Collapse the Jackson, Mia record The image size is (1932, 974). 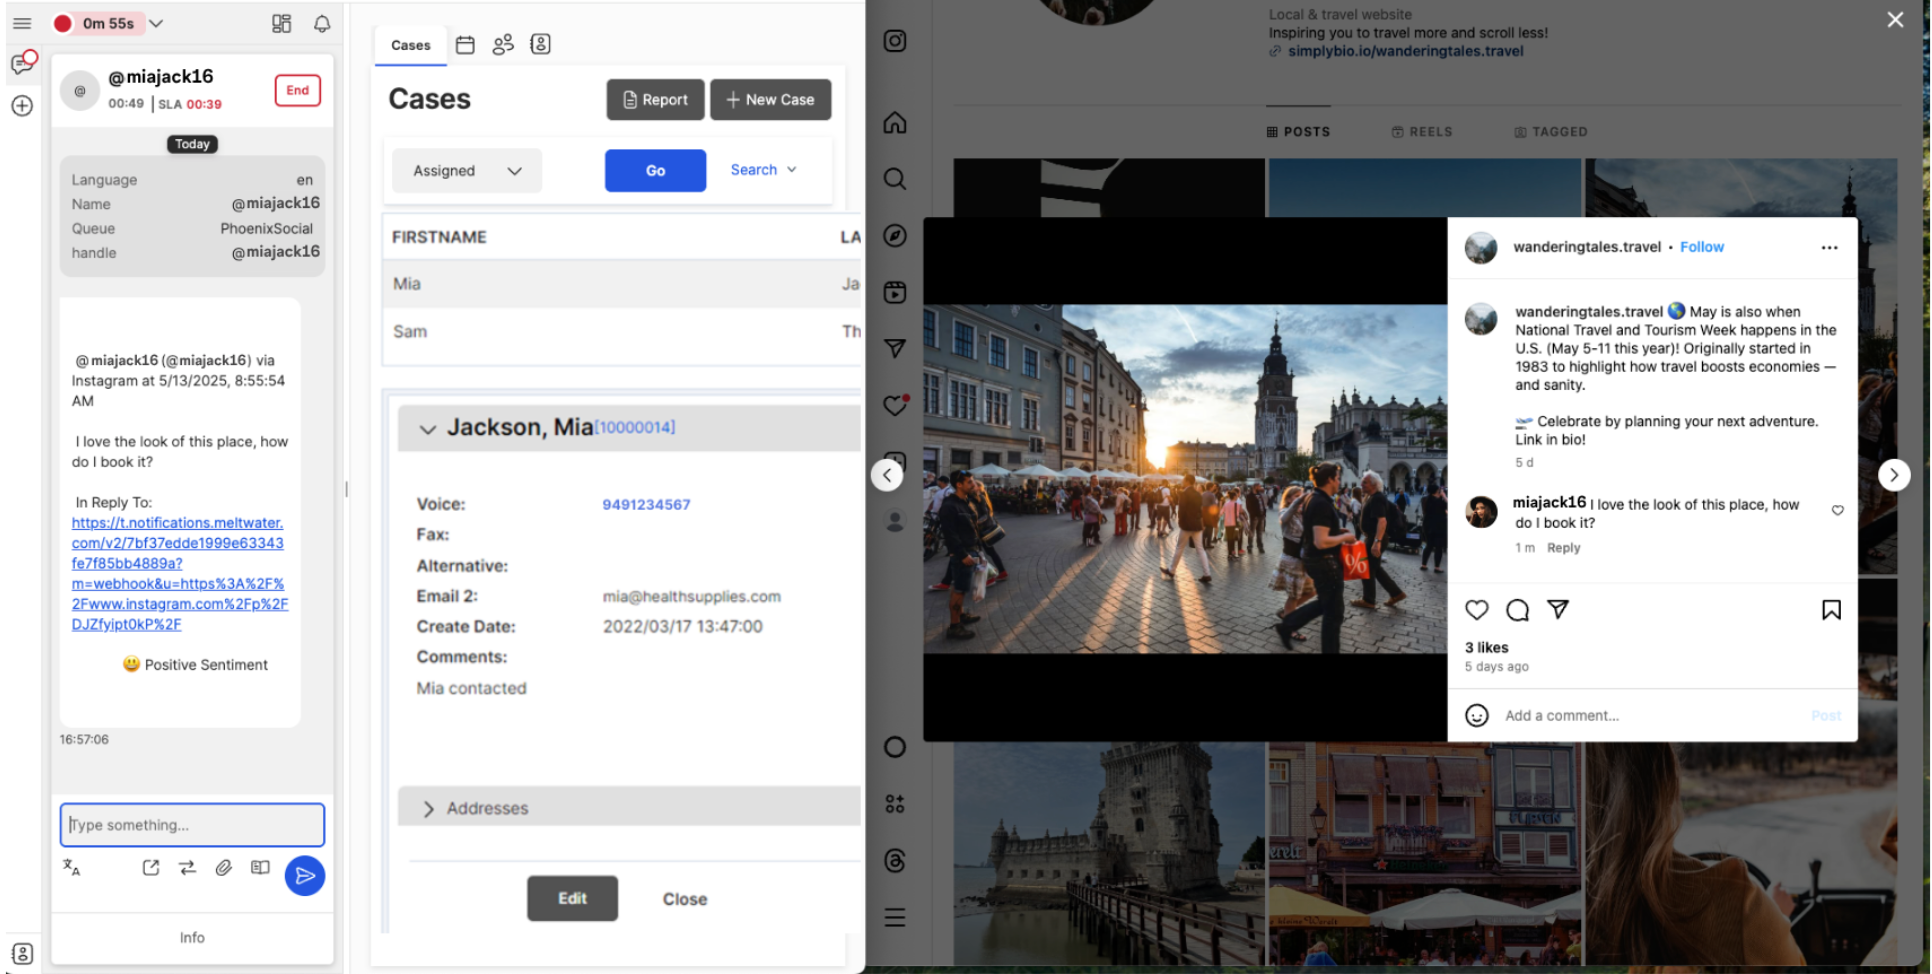(x=428, y=429)
